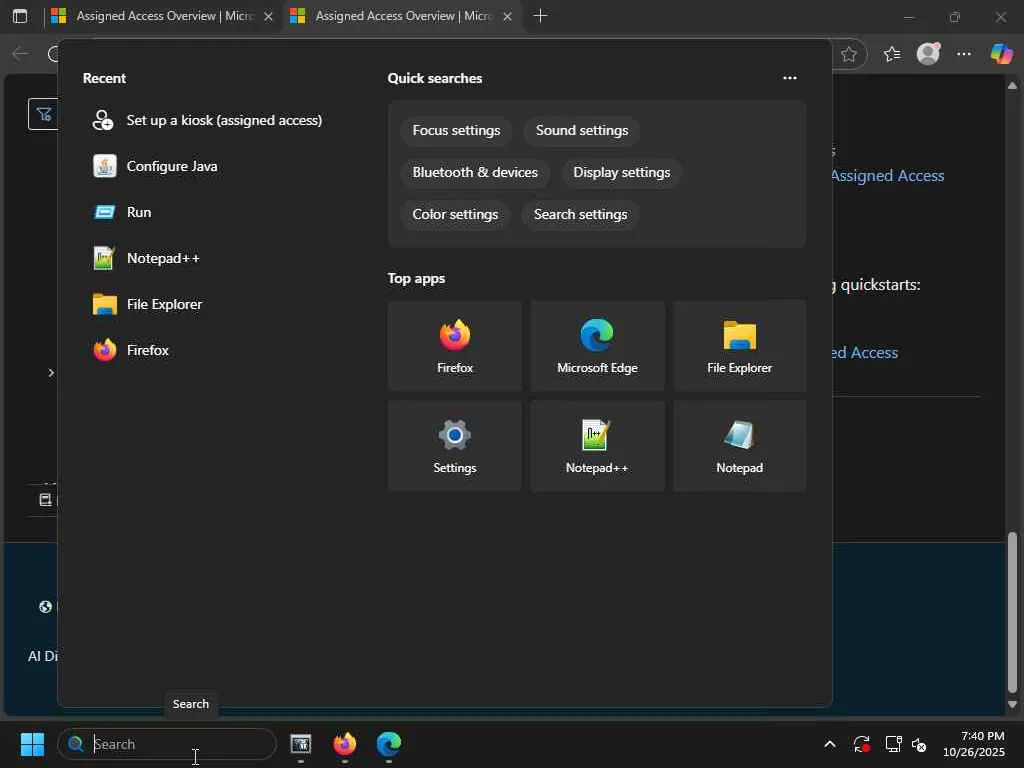Screen dimensions: 1024x768
Task: Select Bluetooth & devices quick search
Action: (x=475, y=172)
